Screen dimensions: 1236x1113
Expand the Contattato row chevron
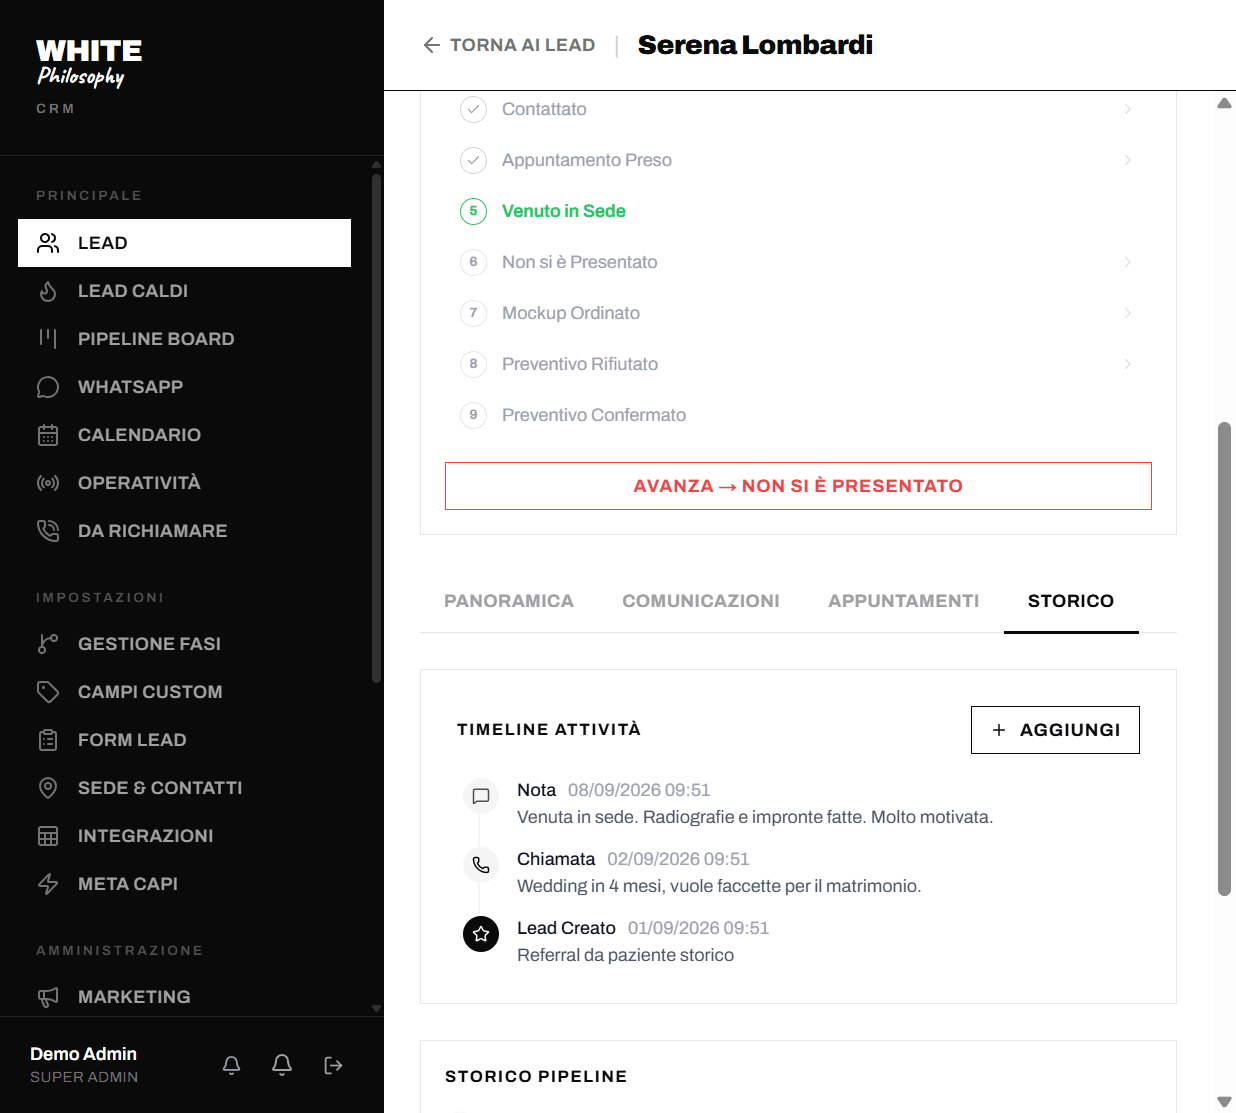coord(1128,109)
